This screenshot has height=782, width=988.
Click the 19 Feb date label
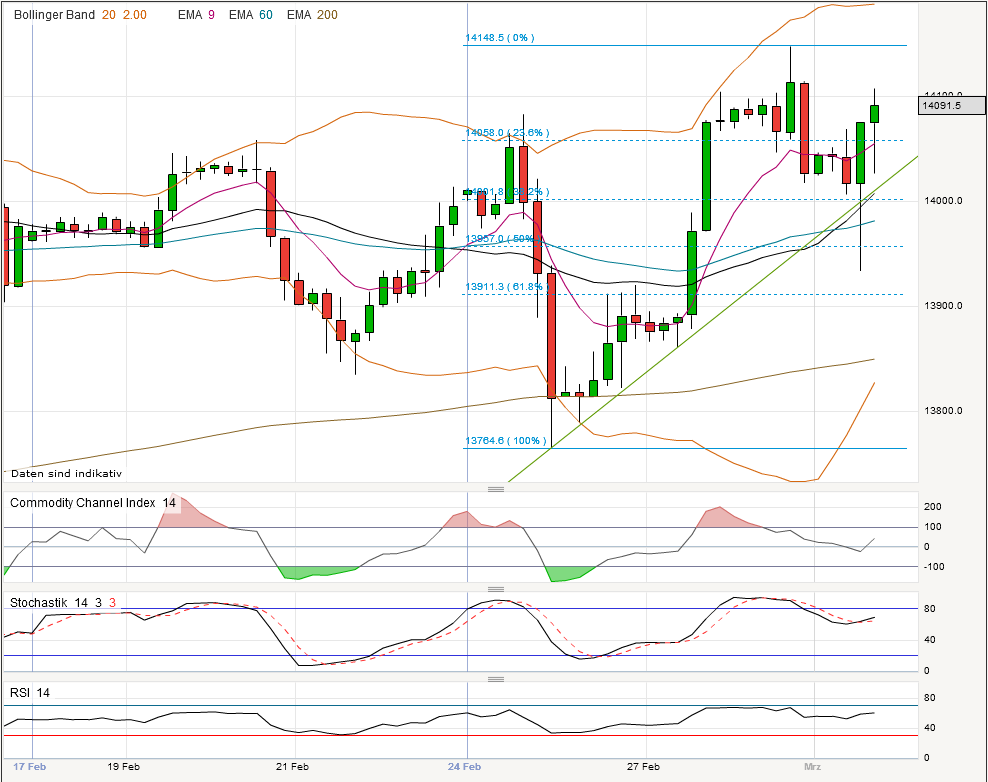(124, 766)
